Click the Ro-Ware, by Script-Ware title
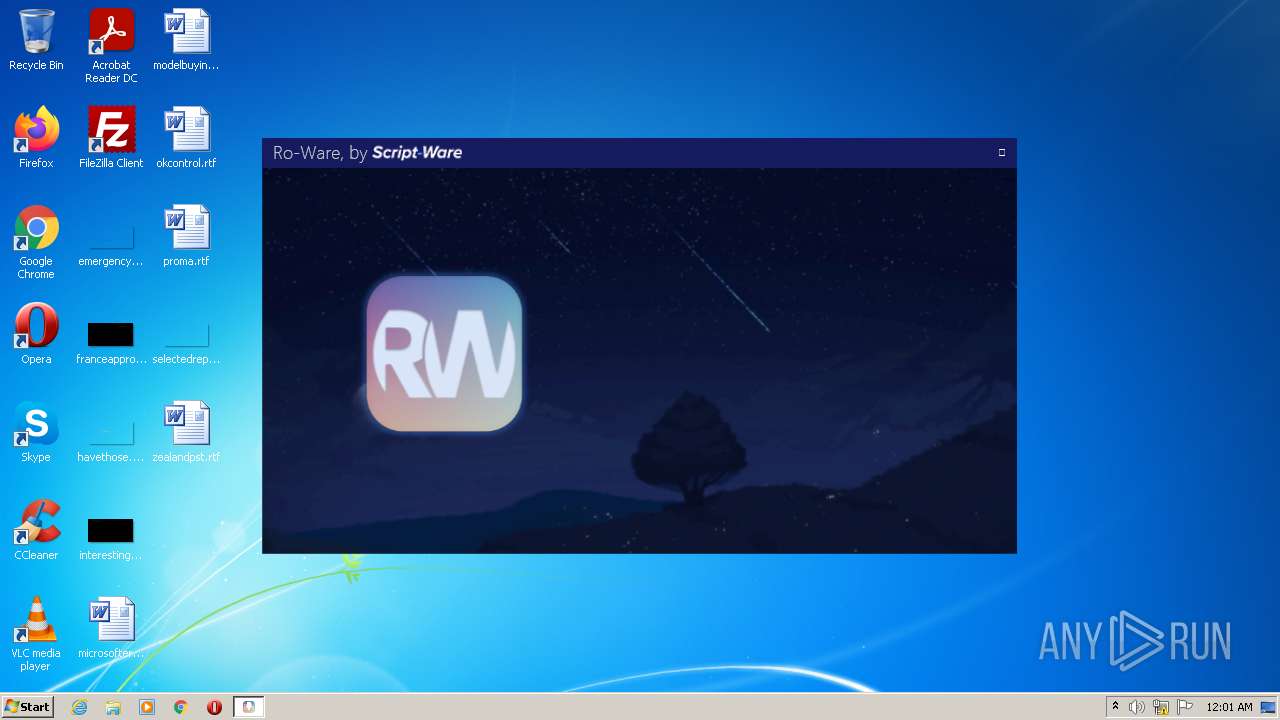 pyautogui.click(x=367, y=153)
